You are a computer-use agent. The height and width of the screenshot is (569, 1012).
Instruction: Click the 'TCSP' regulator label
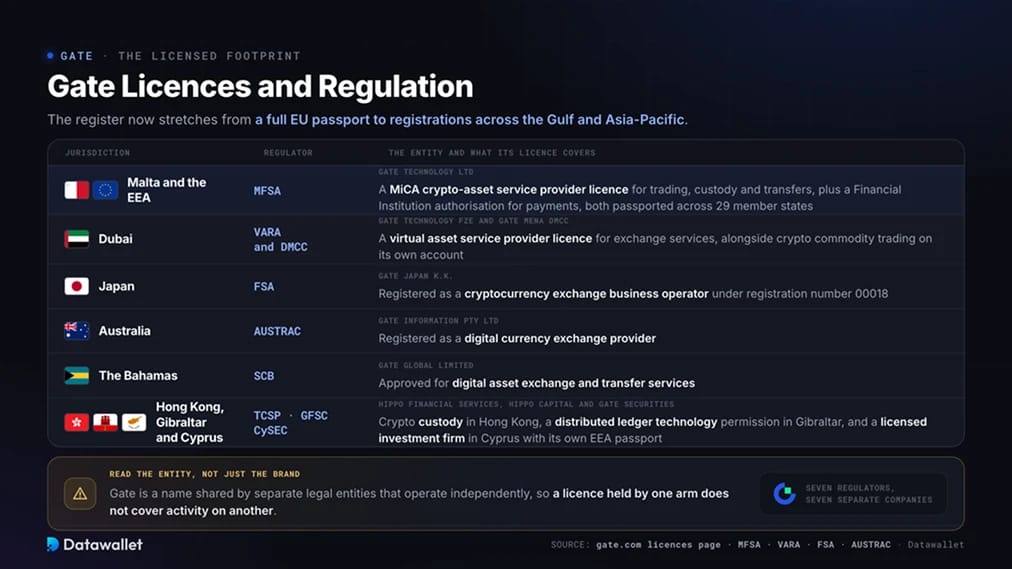click(x=267, y=415)
